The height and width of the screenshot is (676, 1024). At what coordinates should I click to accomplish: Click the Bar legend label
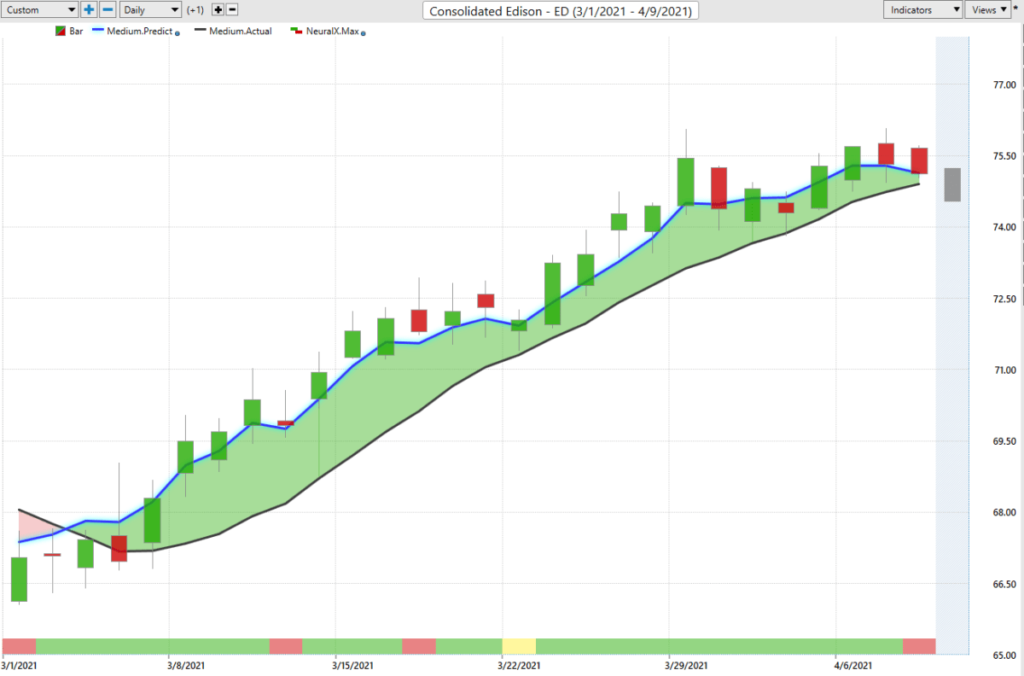(x=76, y=31)
